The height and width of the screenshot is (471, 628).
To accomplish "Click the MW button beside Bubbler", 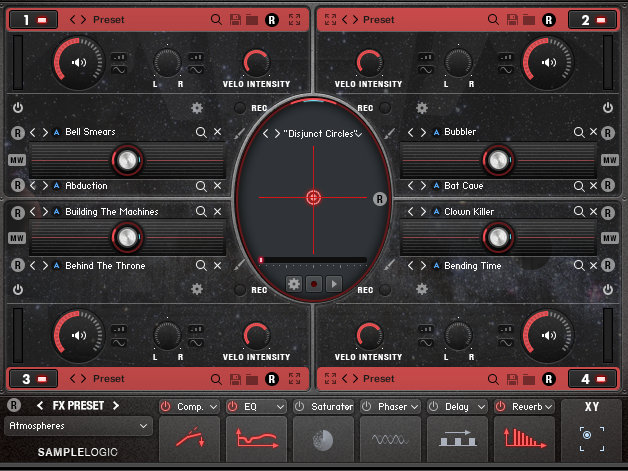I will coord(610,160).
